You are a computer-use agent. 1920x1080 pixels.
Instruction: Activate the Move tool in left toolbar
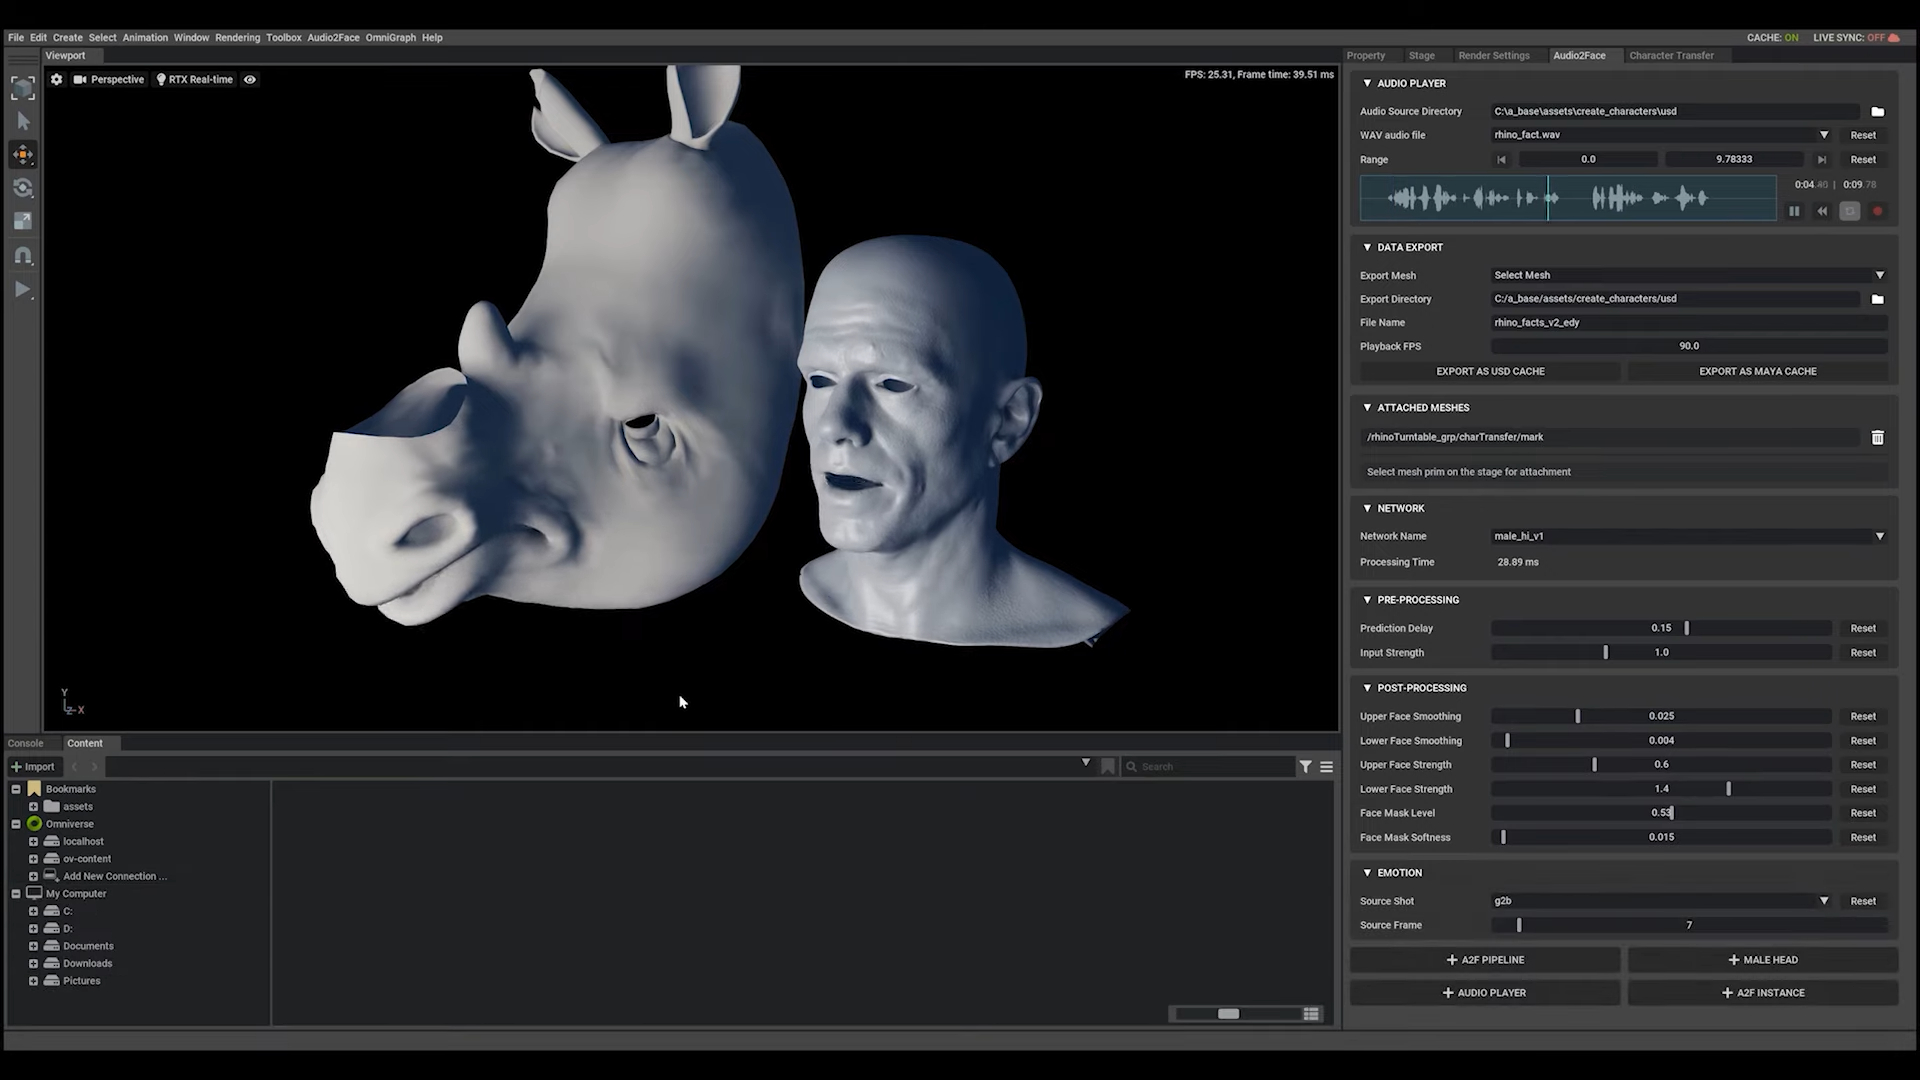pyautogui.click(x=23, y=155)
